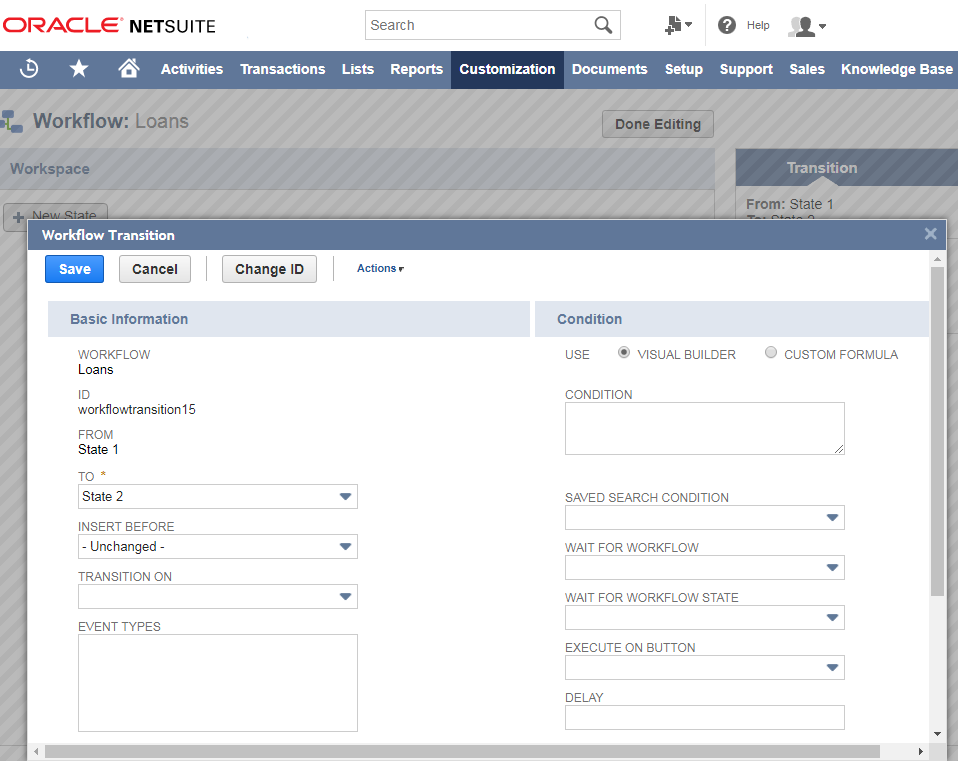Switch to the Transactions menu

(282, 69)
